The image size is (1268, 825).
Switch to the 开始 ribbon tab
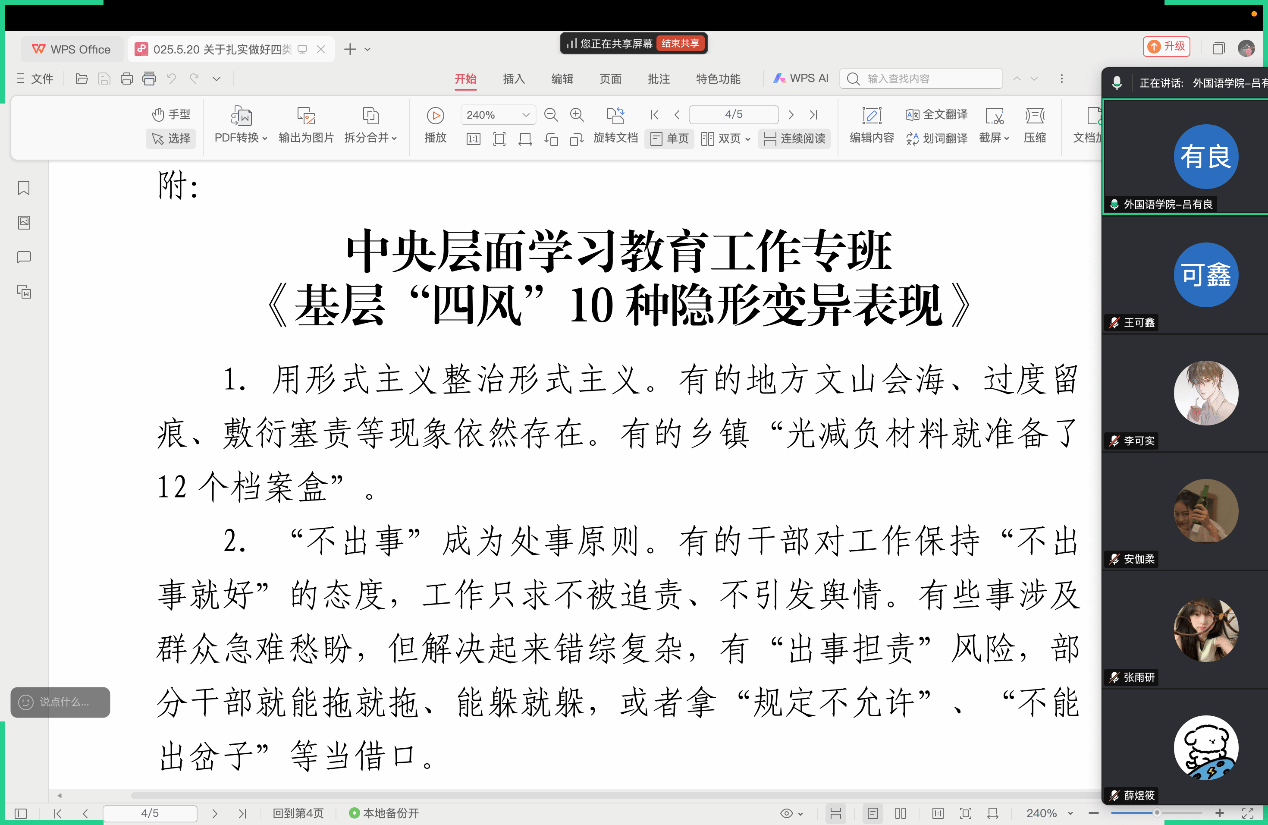click(465, 79)
